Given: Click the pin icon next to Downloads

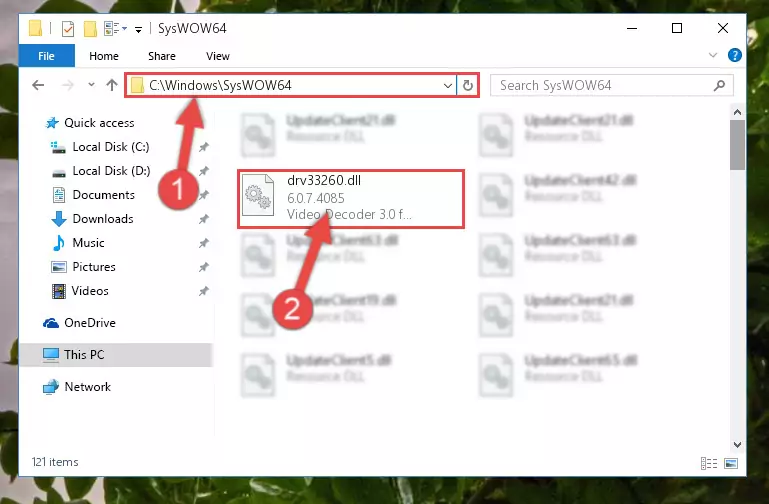Looking at the screenshot, I should [204, 219].
